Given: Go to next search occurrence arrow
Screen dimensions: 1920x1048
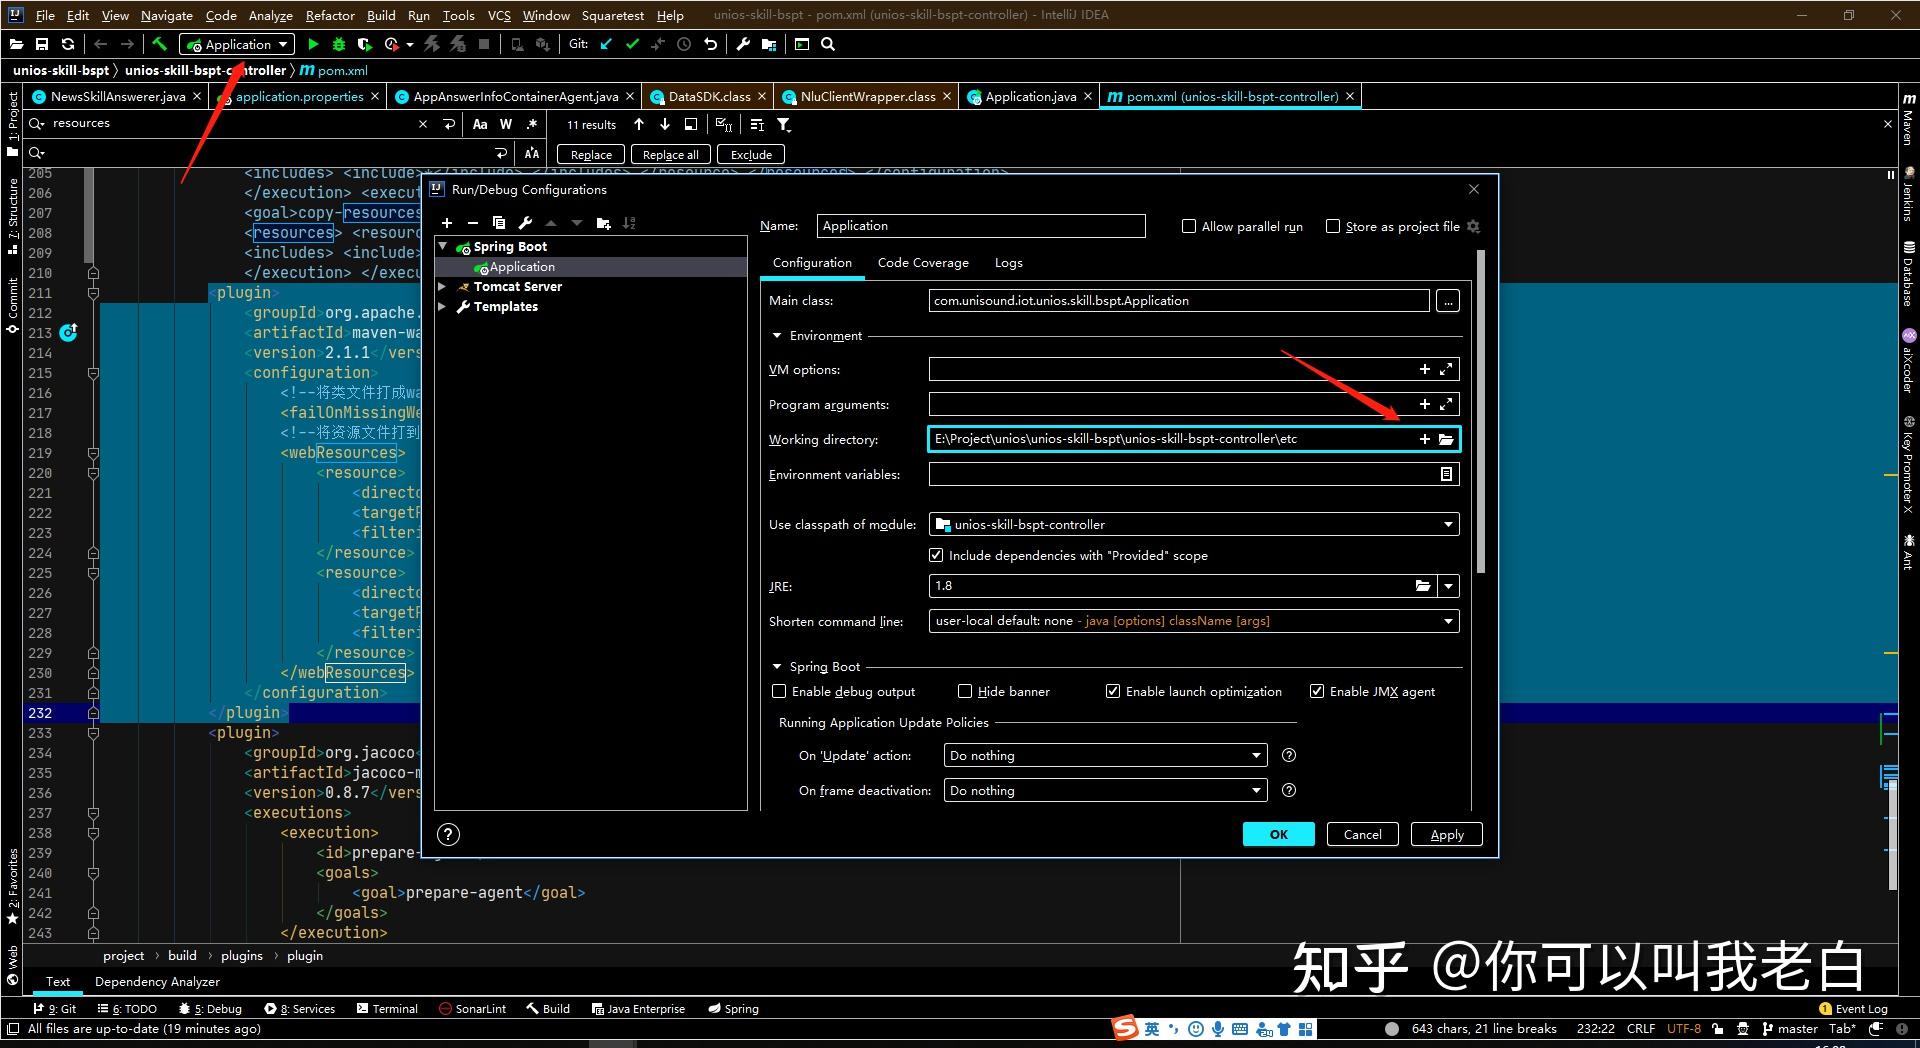Looking at the screenshot, I should point(665,124).
